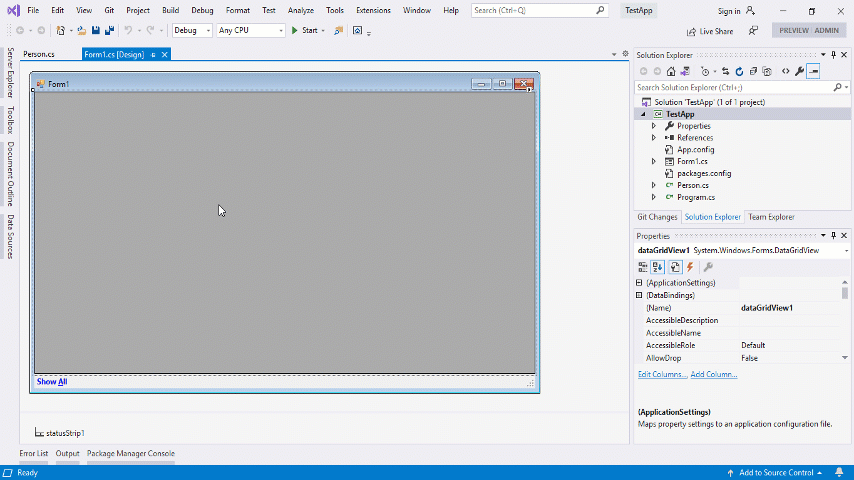
Task: Click the Send Feedback icon
Action: coord(753,31)
